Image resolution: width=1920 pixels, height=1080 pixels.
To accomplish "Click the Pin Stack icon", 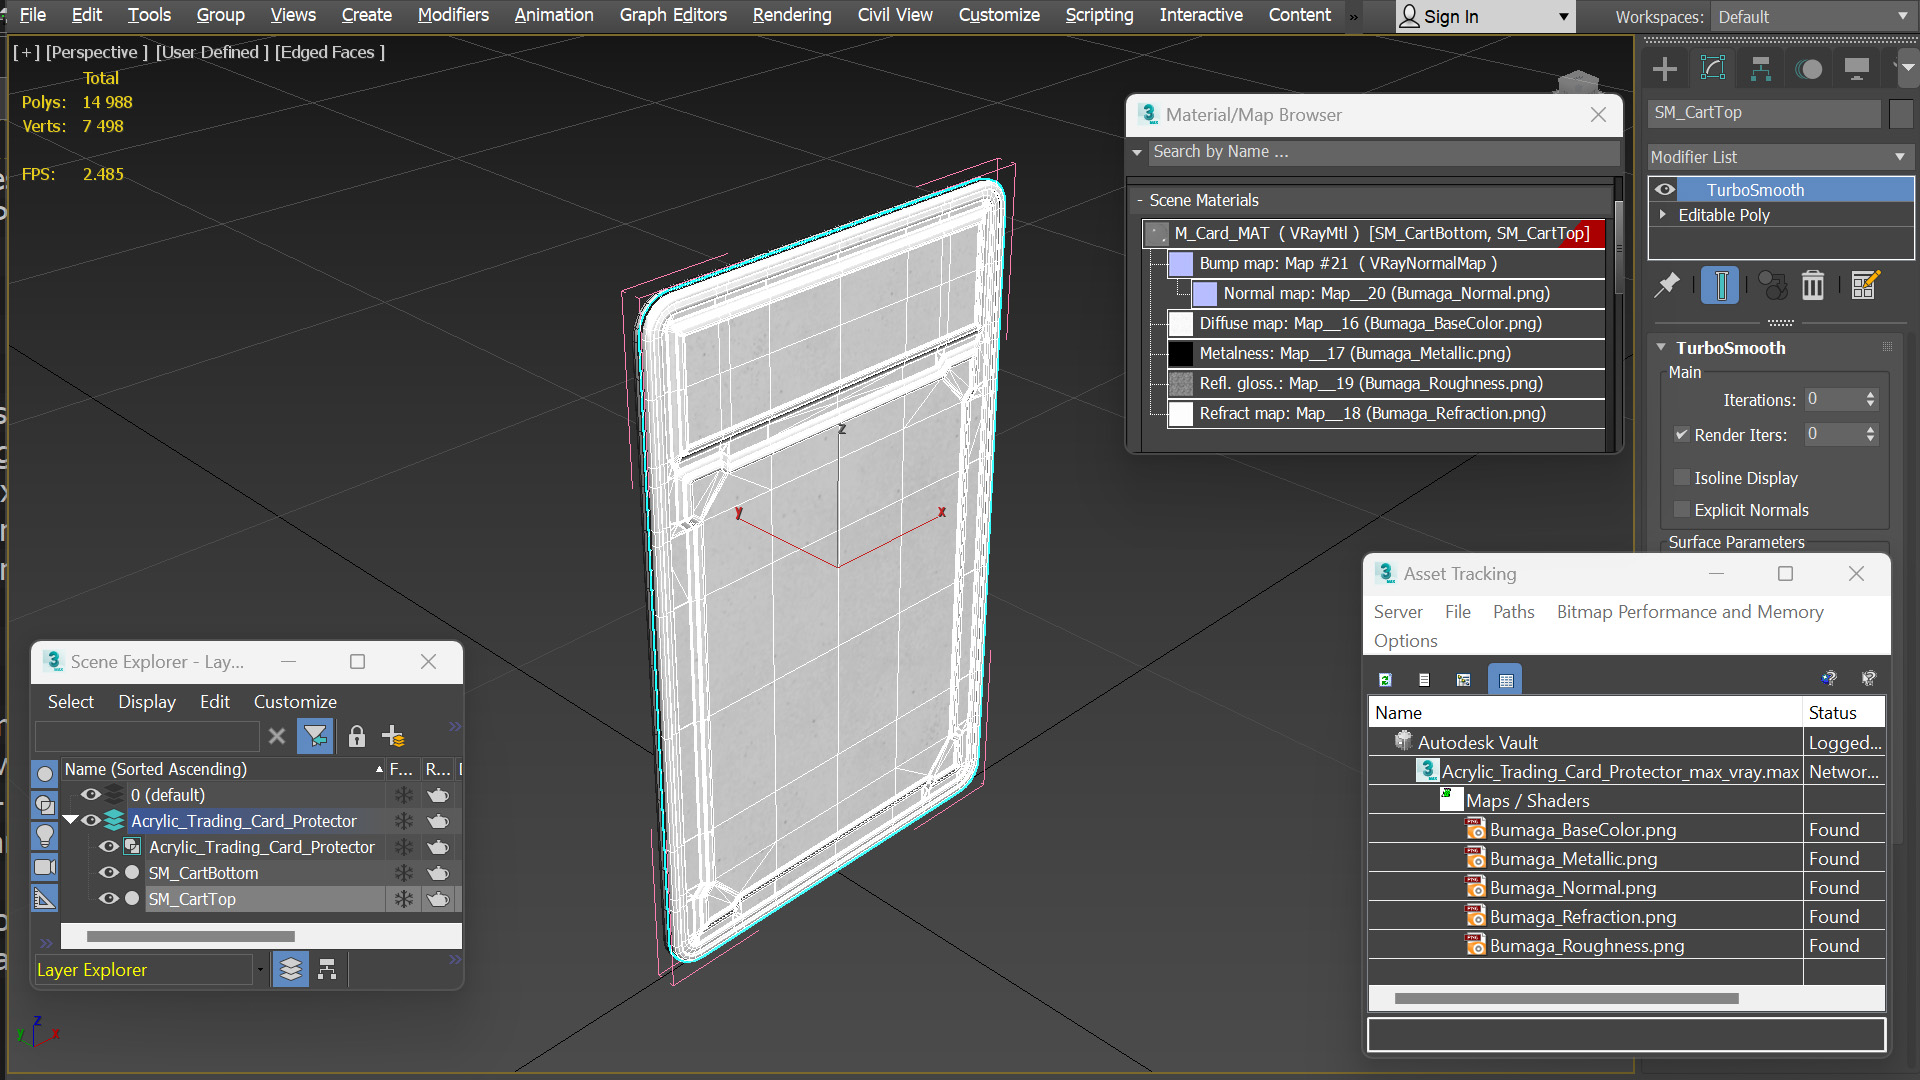I will click(1667, 286).
